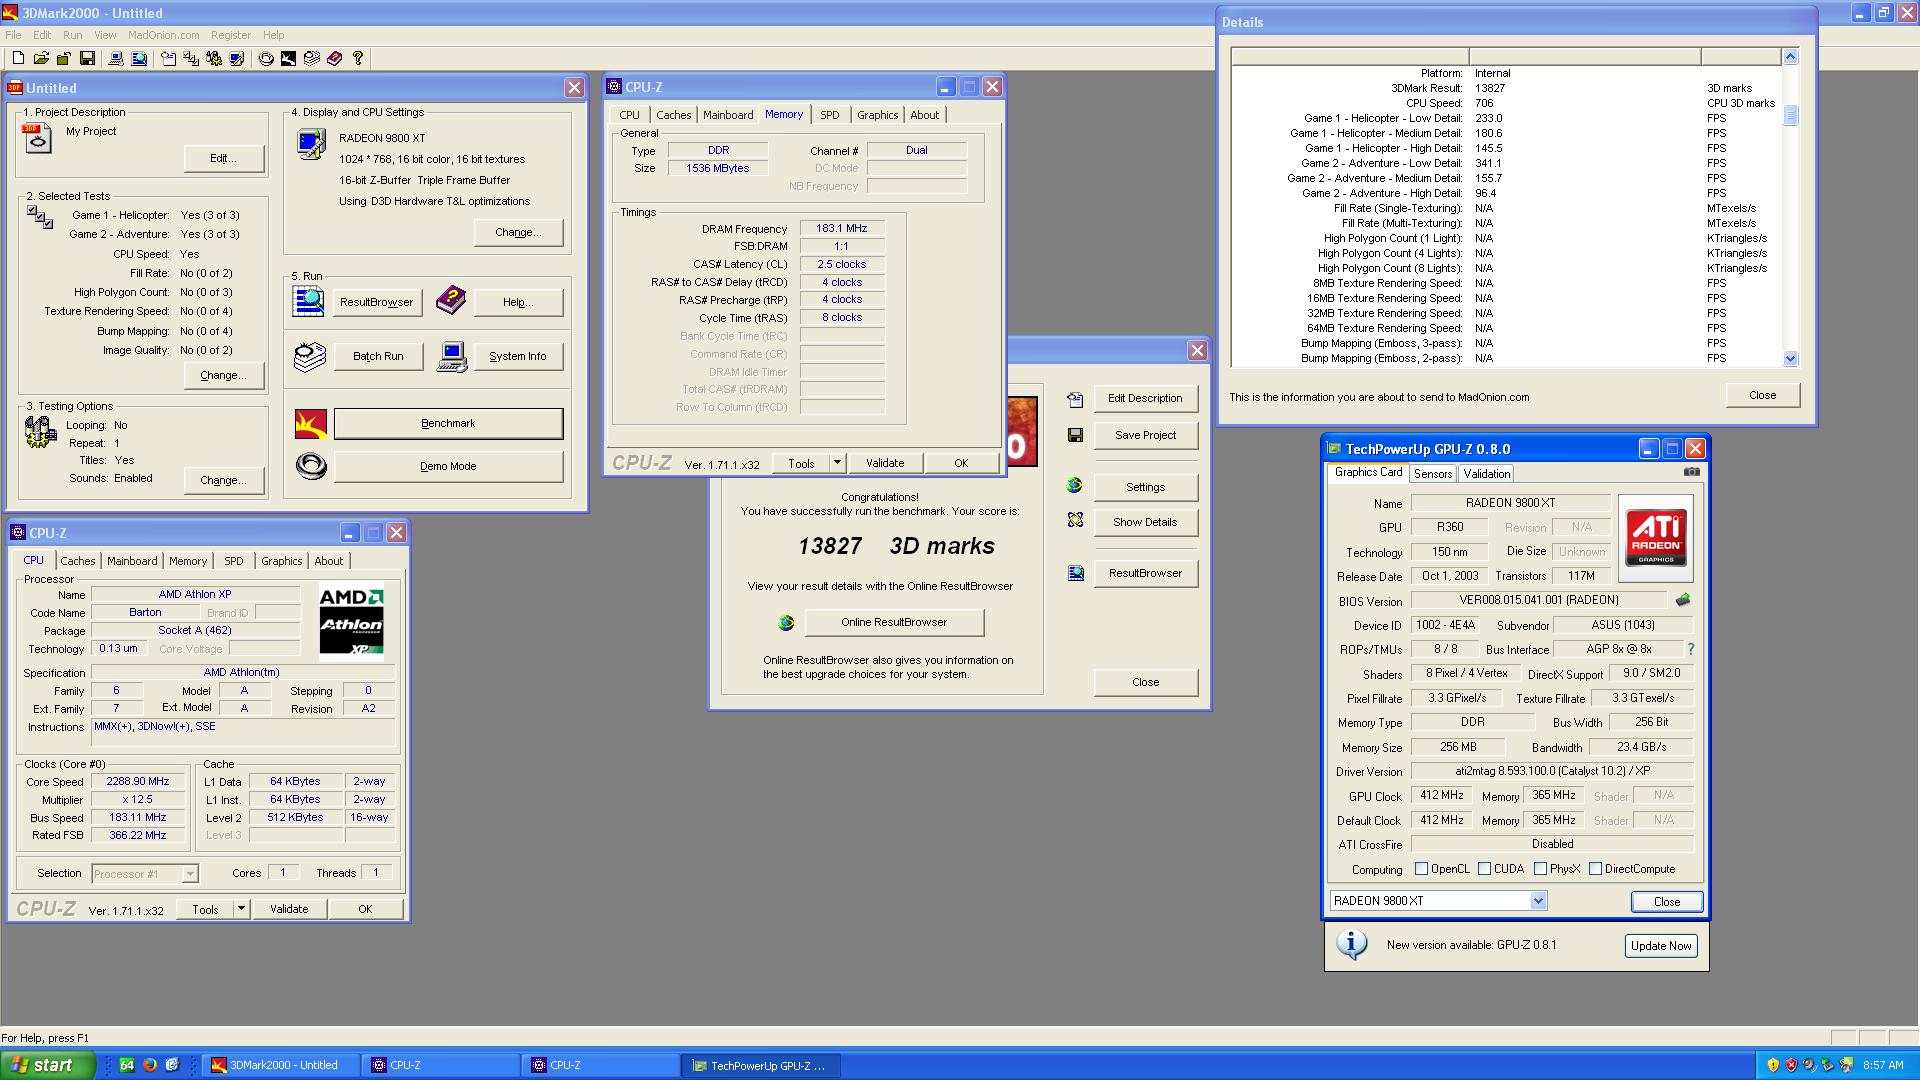Open the Register menu

[x=230, y=35]
